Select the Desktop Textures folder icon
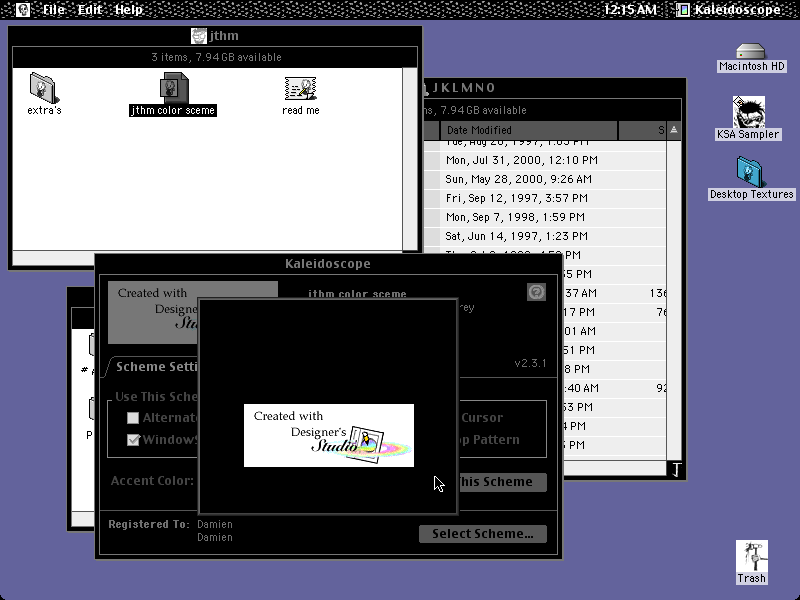 point(749,172)
